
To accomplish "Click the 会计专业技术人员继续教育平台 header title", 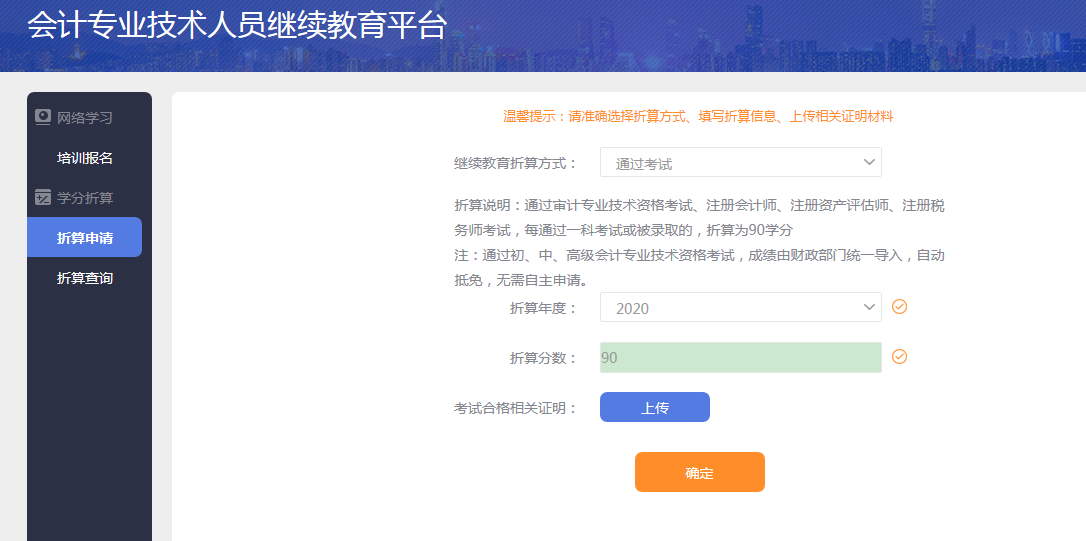I will pos(236,26).
